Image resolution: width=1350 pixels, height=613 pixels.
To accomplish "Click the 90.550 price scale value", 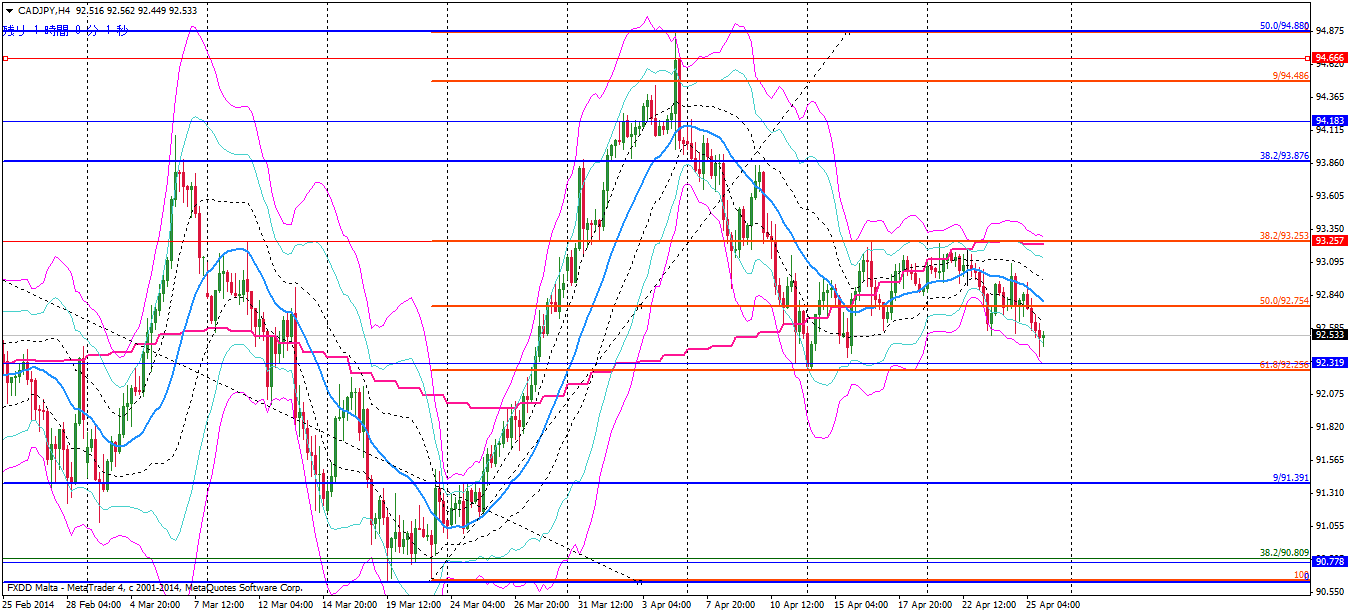I will tap(1330, 591).
